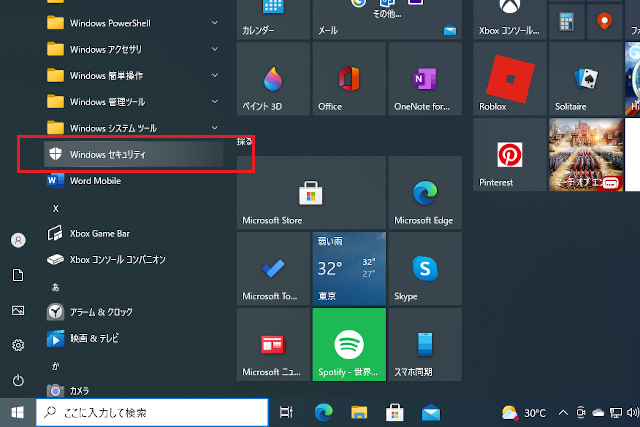
Task: Open the Skype tile
Action: [425, 269]
